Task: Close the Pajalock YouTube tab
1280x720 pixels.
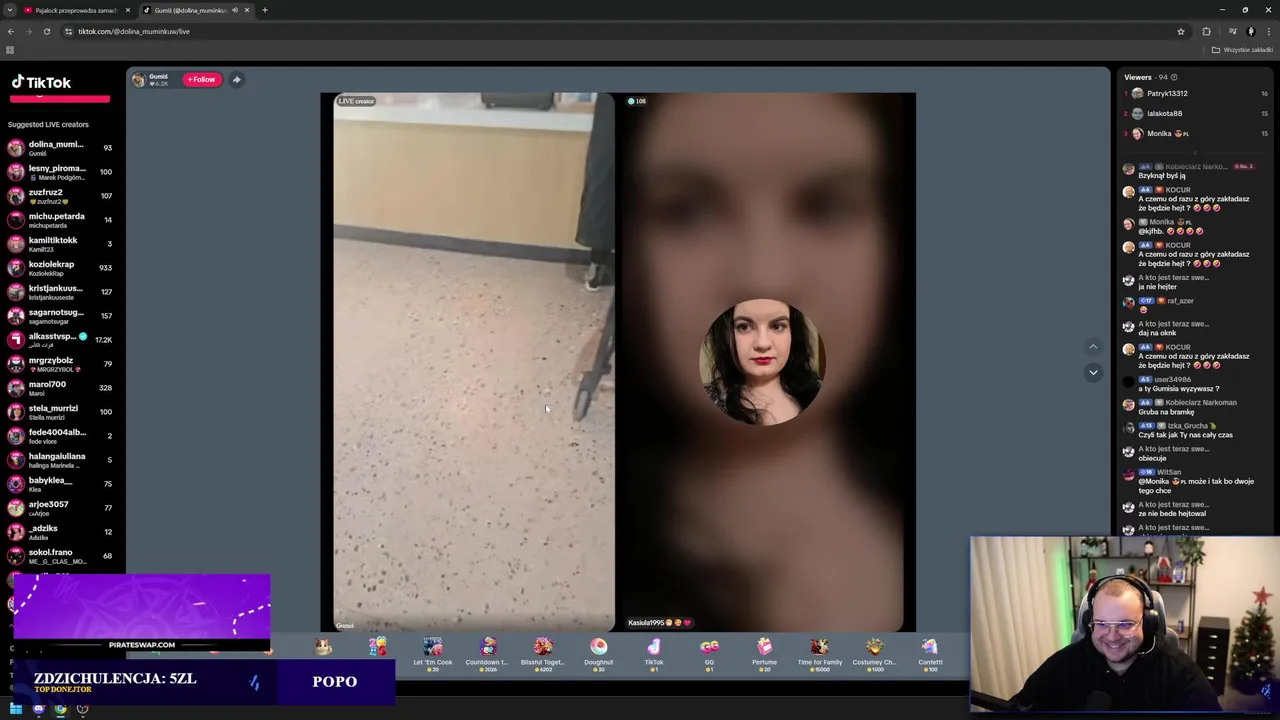Action: click(x=128, y=10)
